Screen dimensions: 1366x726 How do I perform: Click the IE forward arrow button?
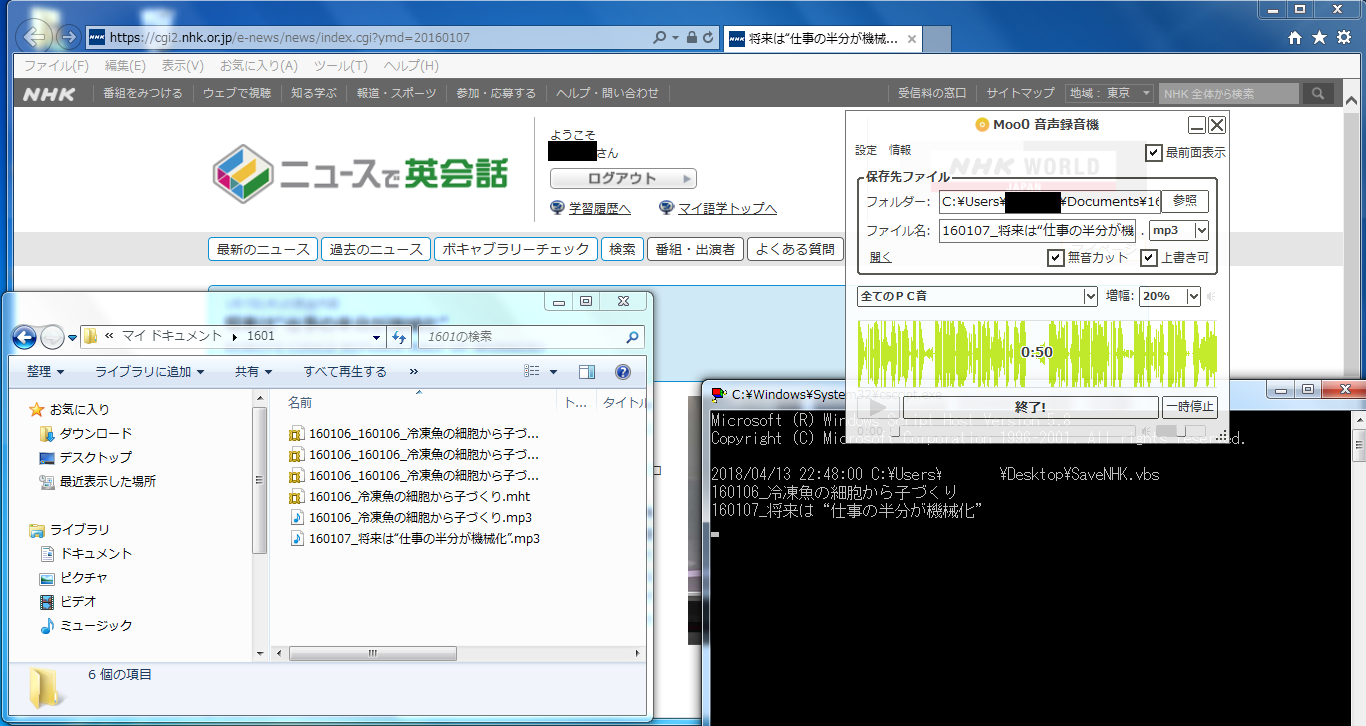coord(68,37)
